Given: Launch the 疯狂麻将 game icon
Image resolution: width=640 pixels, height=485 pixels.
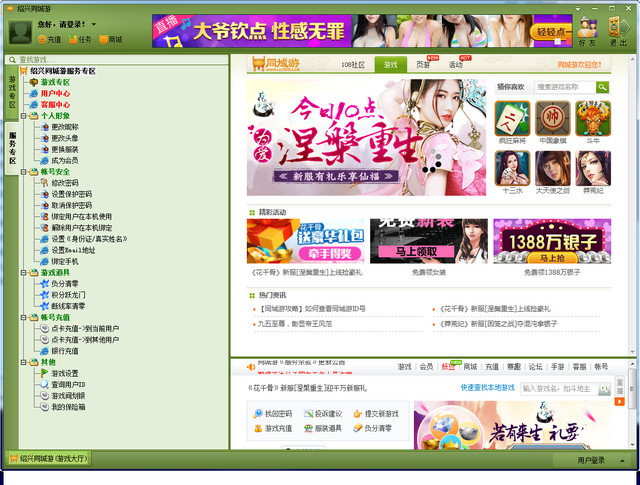Looking at the screenshot, I should [x=512, y=119].
